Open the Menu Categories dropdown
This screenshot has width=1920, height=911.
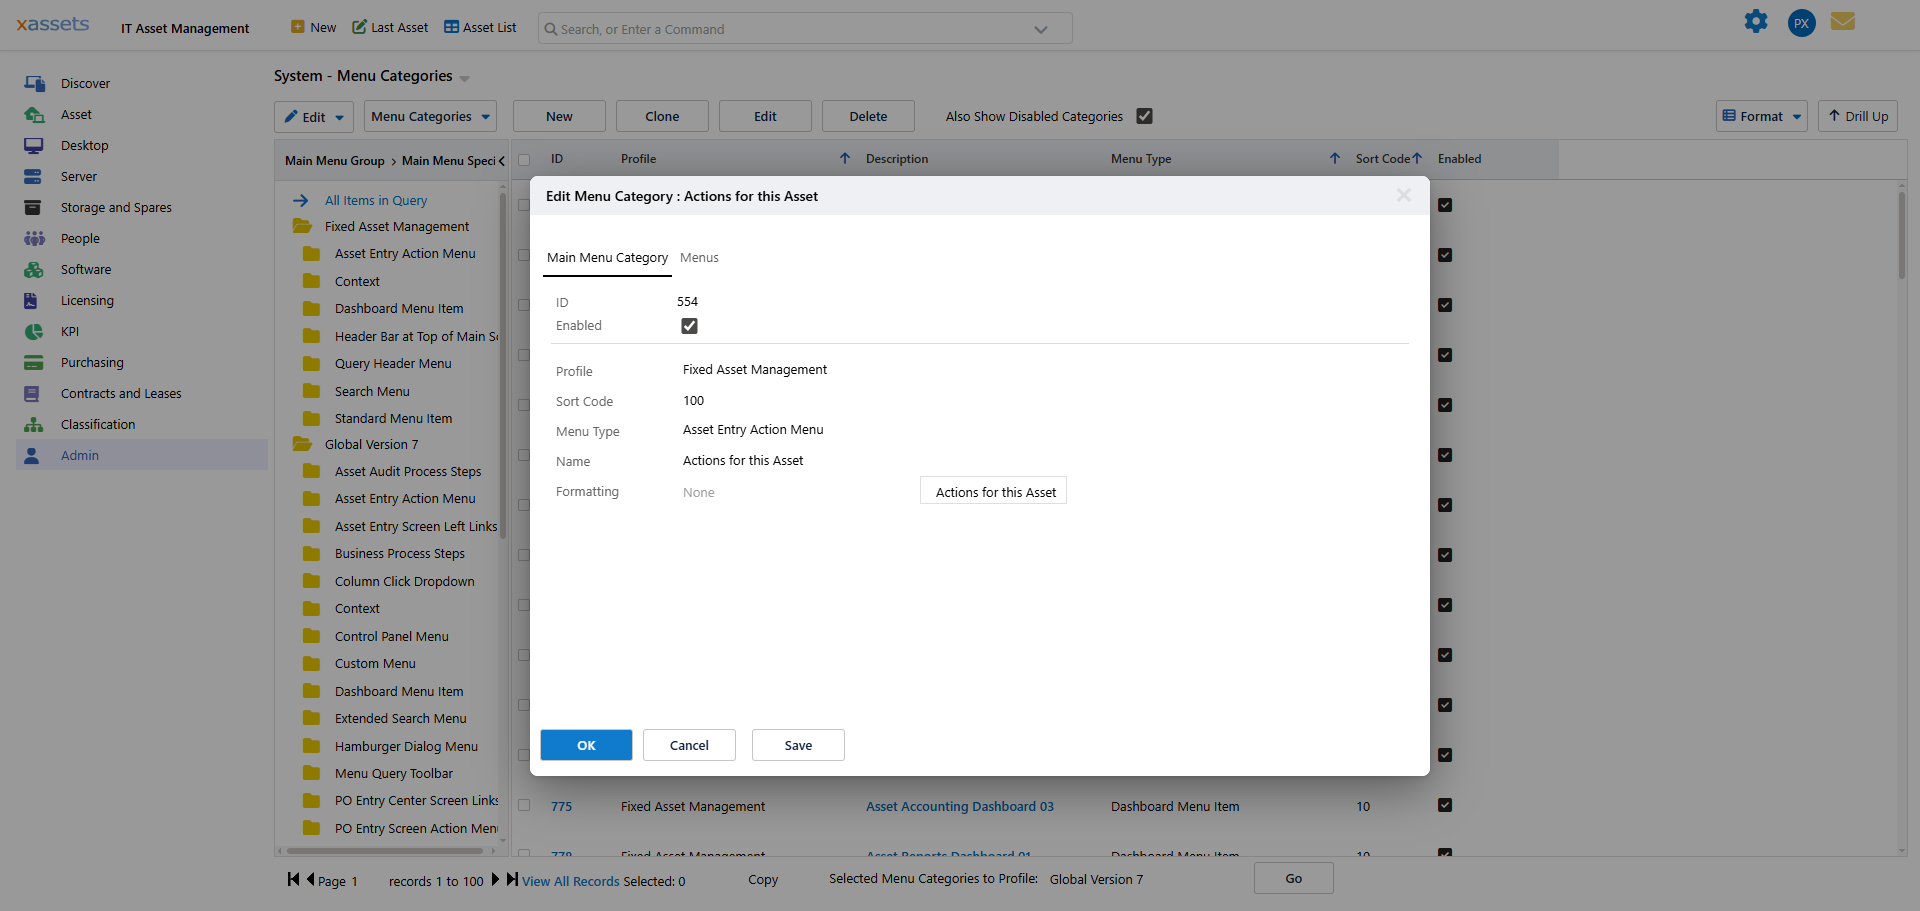click(429, 116)
